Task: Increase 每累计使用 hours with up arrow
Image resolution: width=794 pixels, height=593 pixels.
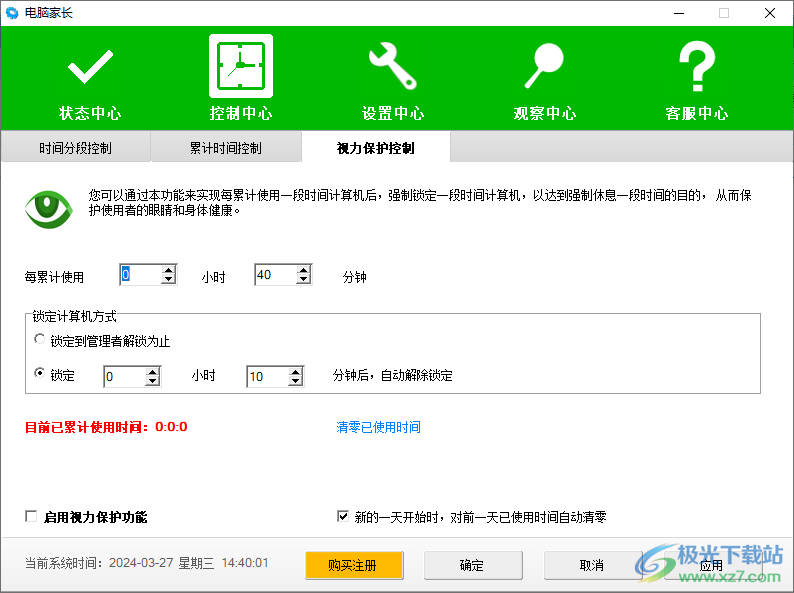Action: click(169, 270)
